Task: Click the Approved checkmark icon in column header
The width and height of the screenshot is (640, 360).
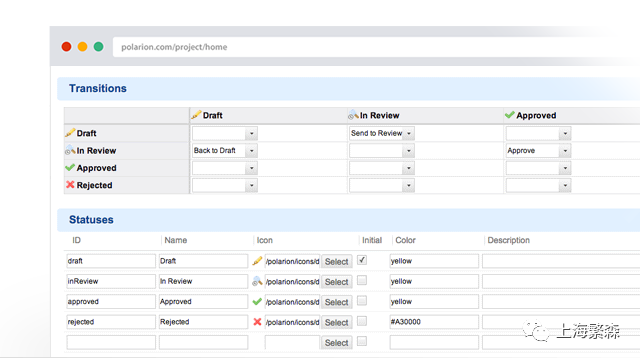Action: [x=509, y=115]
